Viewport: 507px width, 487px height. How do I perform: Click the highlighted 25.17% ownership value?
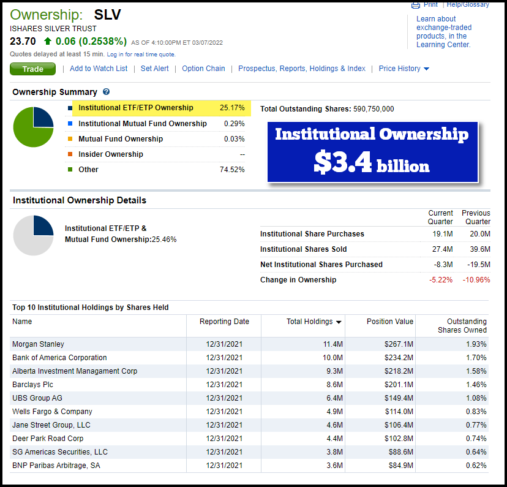(x=232, y=108)
